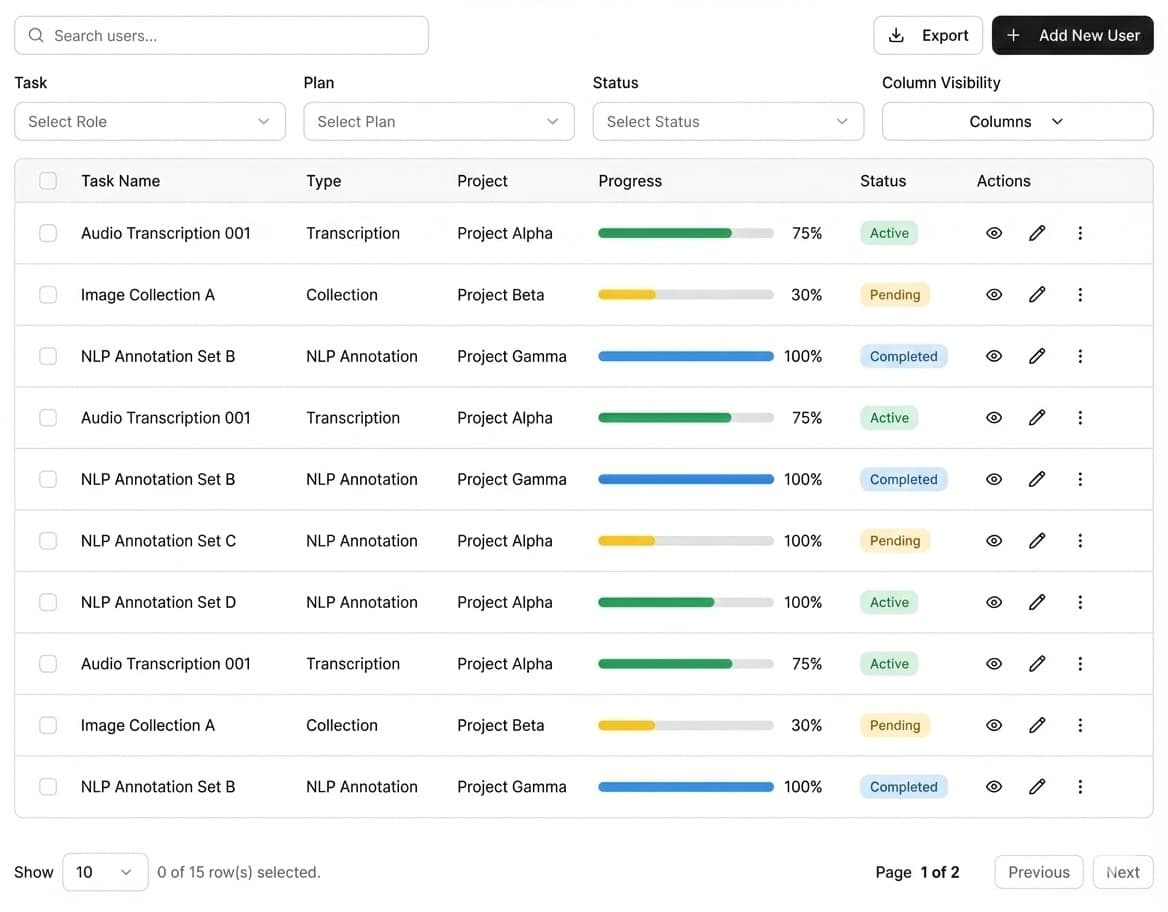Screen dimensions: 1168x912
Task: Check the Audio Transcription 001 row checkbox
Action: (47, 232)
